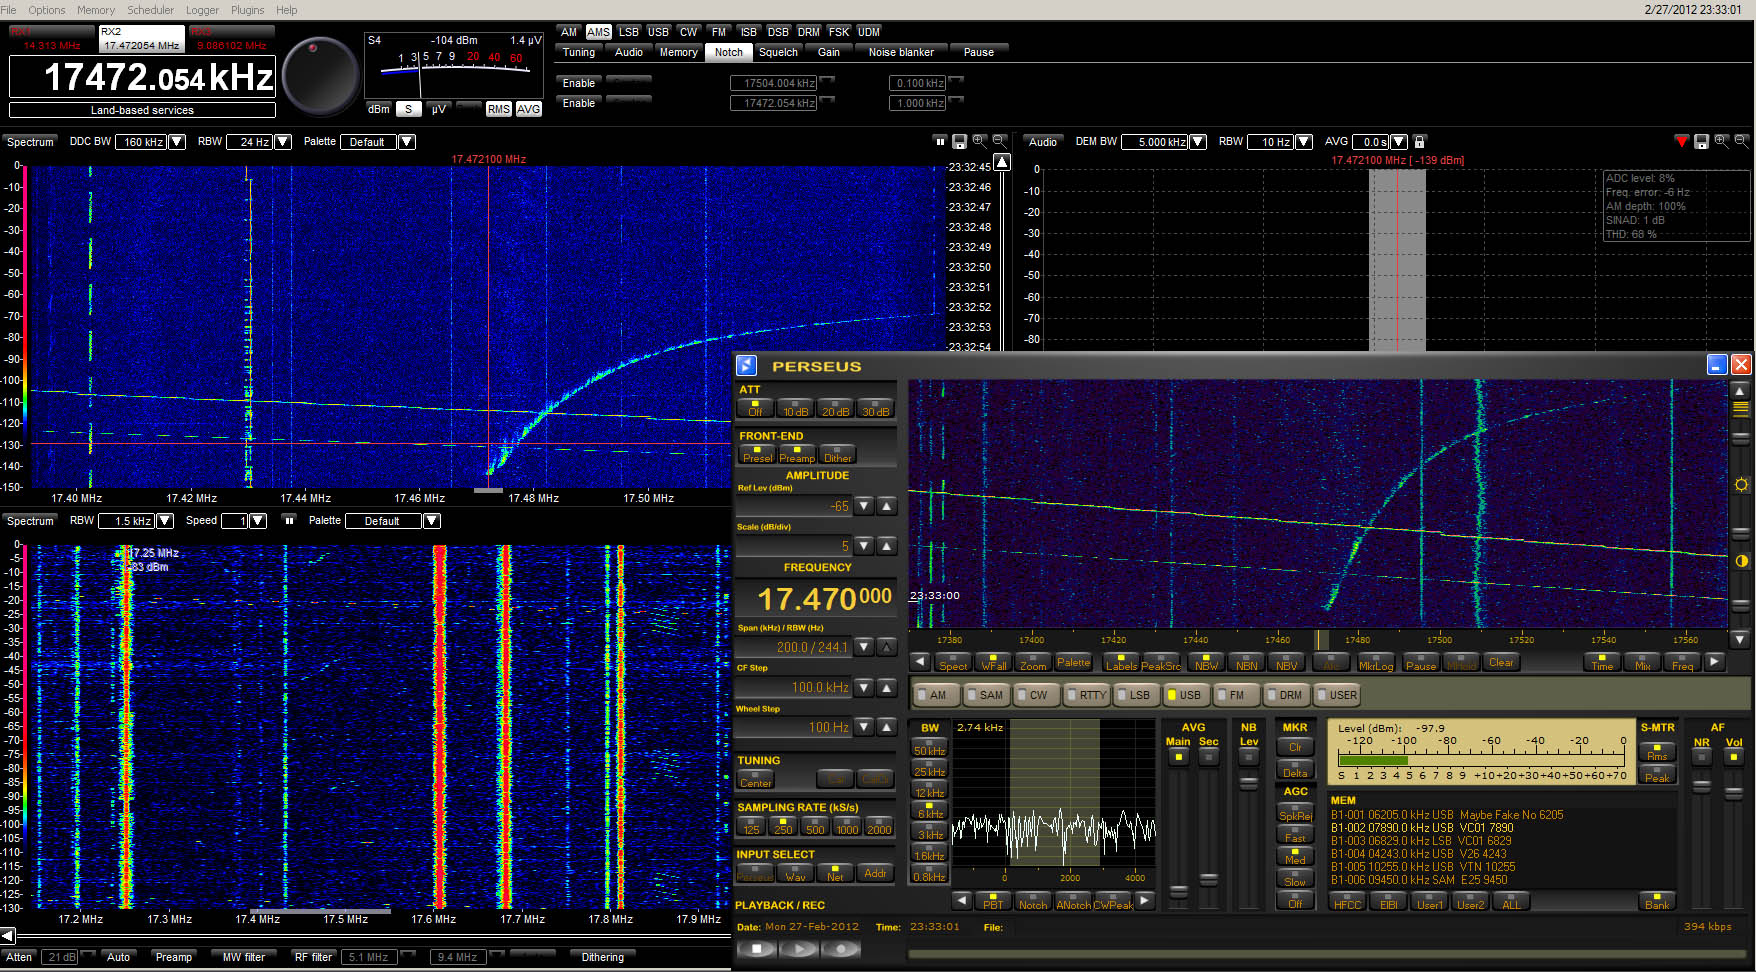The width and height of the screenshot is (1756, 972).
Task: Adjust Perseus NB Lev slider
Action: click(x=1248, y=783)
